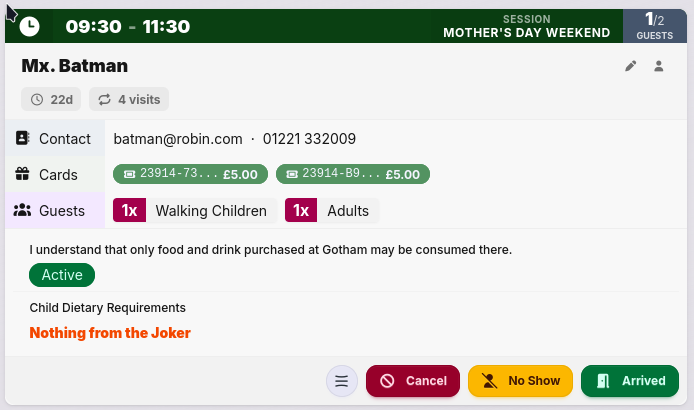Screen dimensions: 694x410
Task: Select the first gift card 23914-73
Action: [x=190, y=174]
